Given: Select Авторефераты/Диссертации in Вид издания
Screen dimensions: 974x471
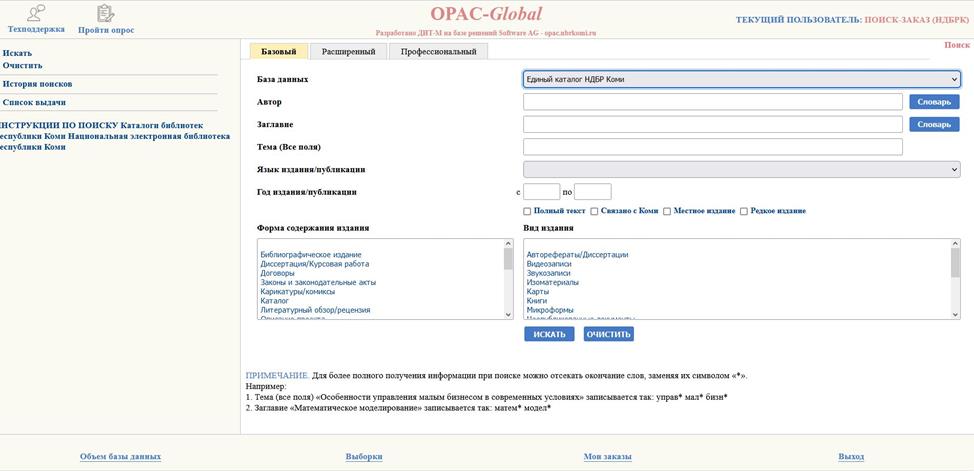Looking at the screenshot, I should (x=578, y=255).
